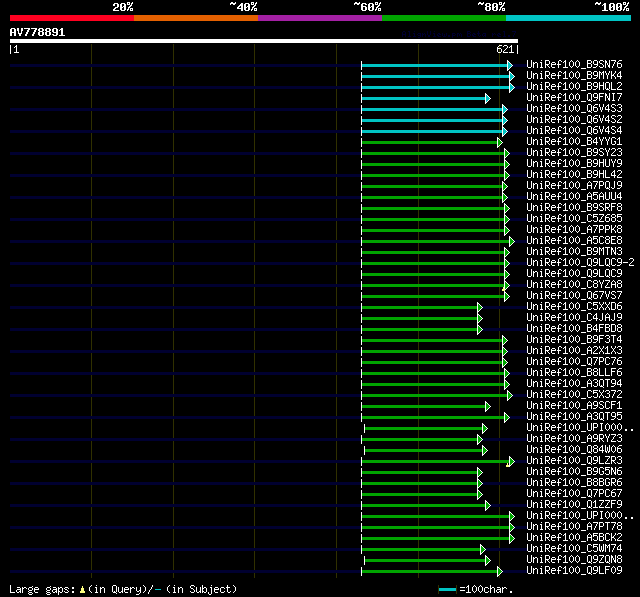
Task: Select the UniRef100_A9SCF1 label
Action: 574,406
